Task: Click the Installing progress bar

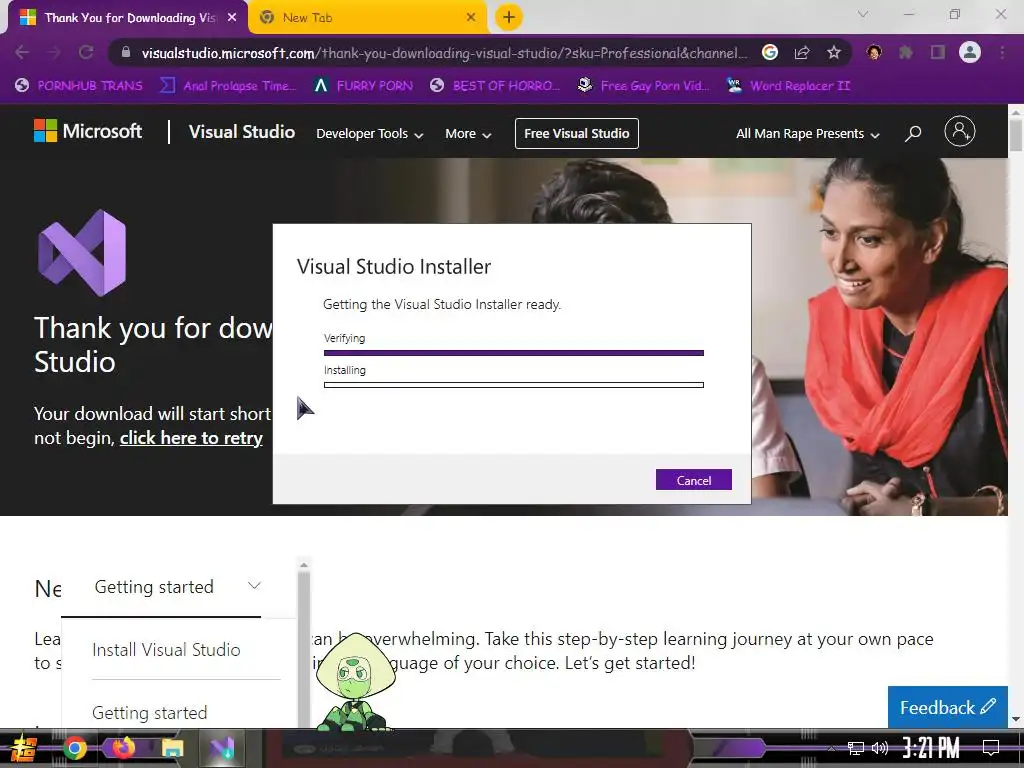Action: [x=514, y=385]
